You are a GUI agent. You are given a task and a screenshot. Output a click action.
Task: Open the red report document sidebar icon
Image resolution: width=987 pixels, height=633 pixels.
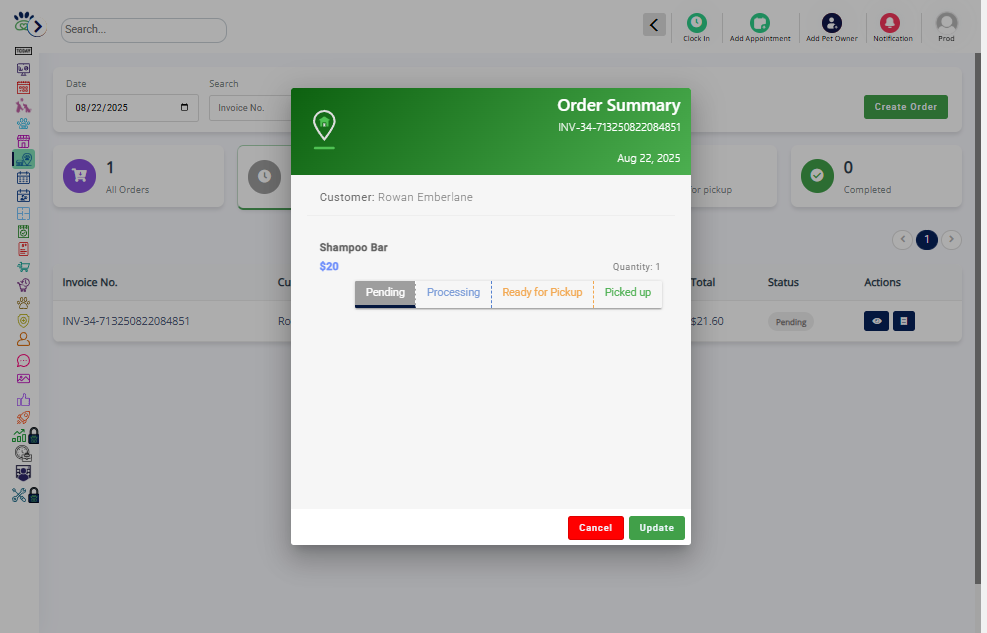(x=23, y=249)
